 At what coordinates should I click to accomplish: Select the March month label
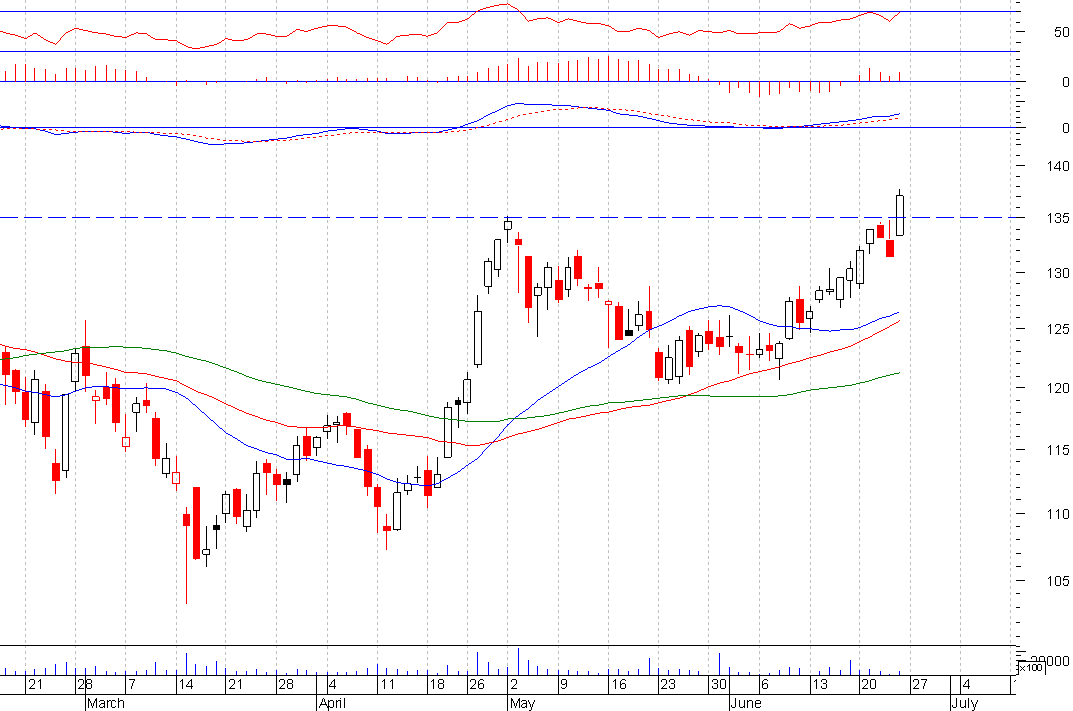pos(106,703)
